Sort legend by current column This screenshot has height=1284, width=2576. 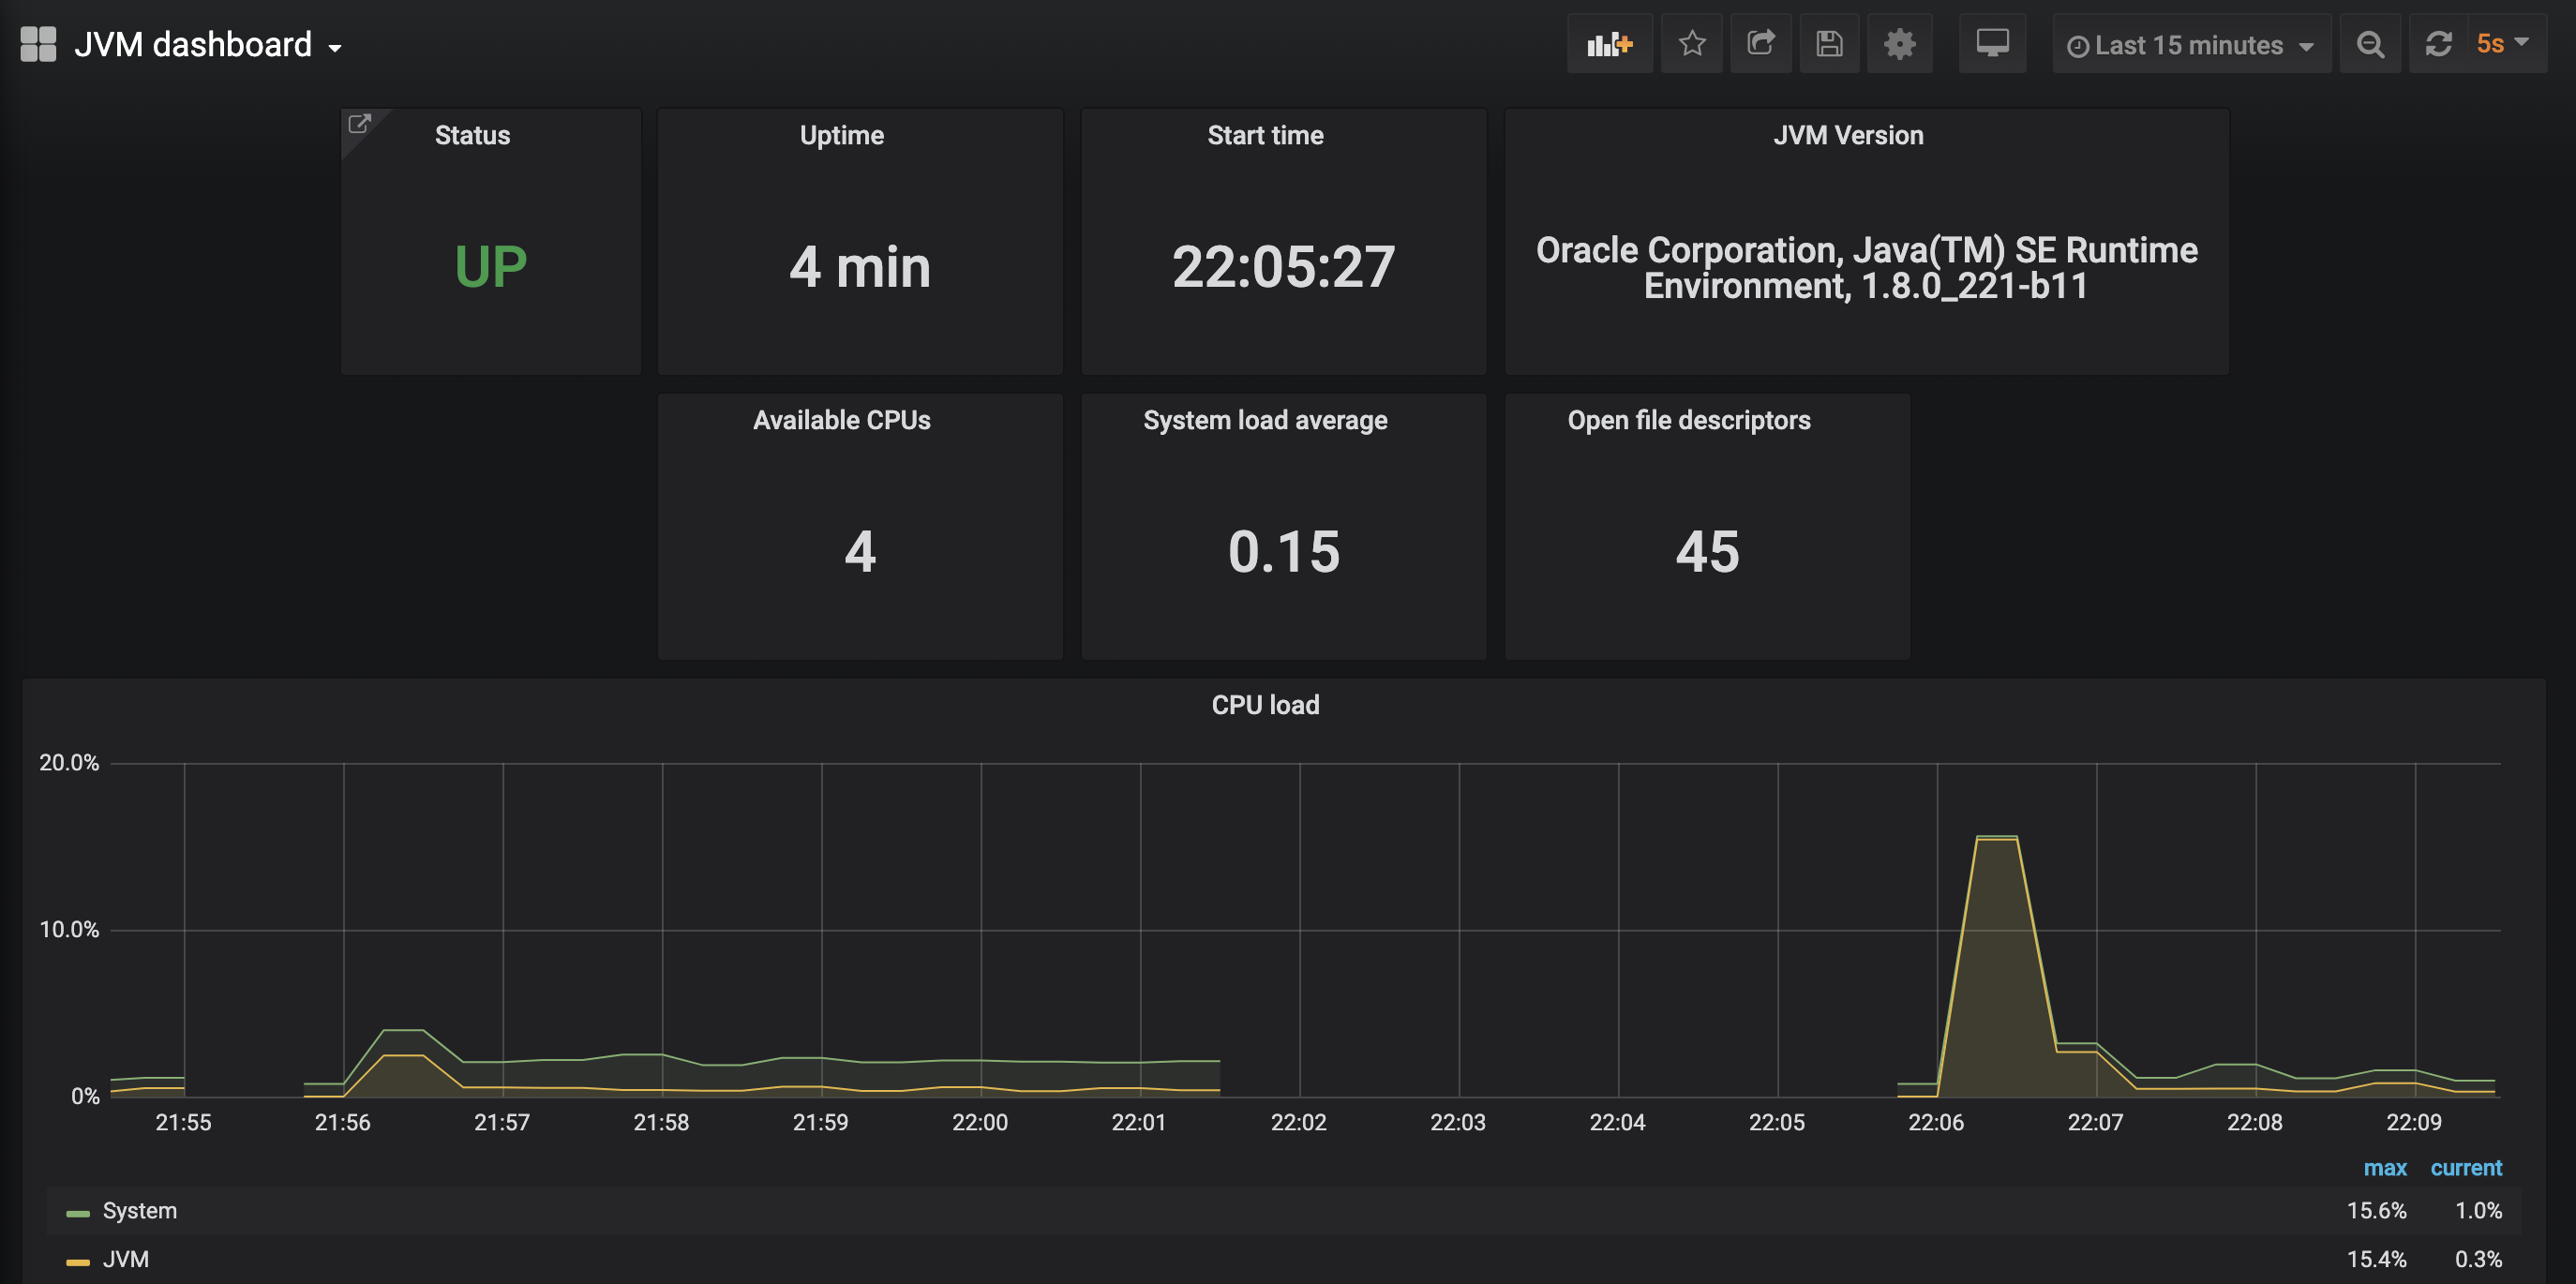(2465, 1168)
